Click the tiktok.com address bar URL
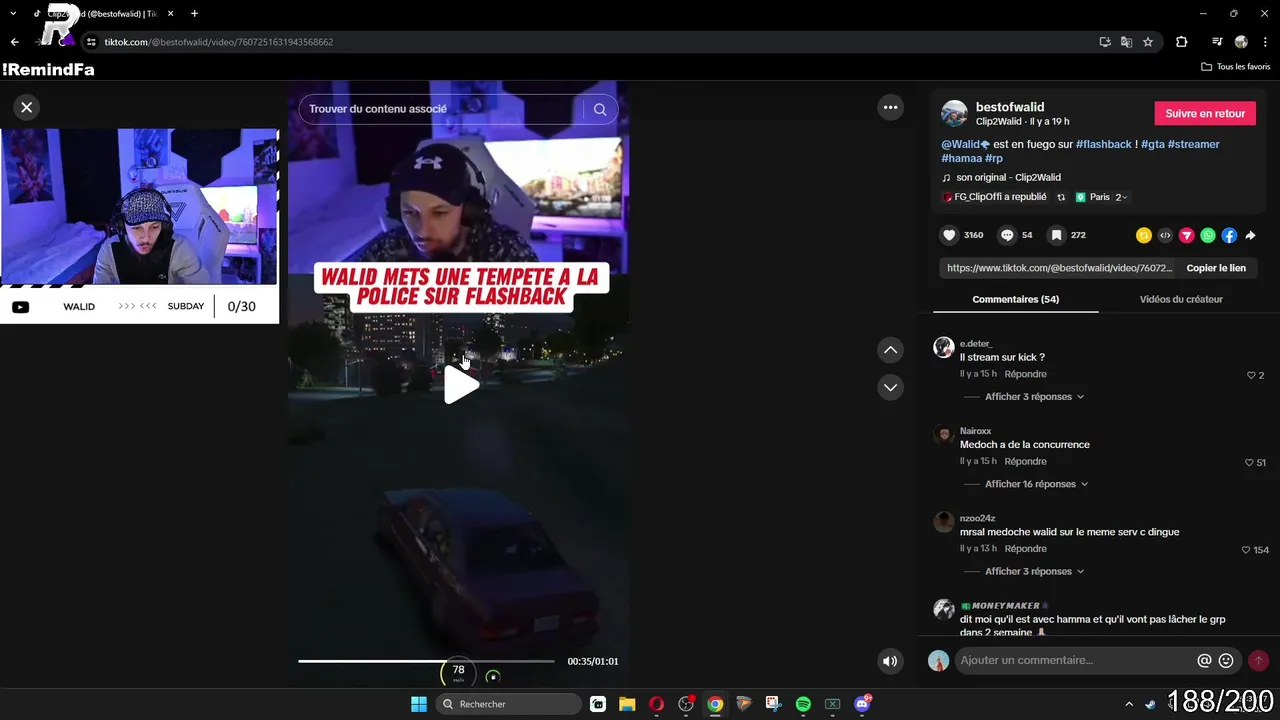This screenshot has width=1280, height=720. [x=219, y=42]
